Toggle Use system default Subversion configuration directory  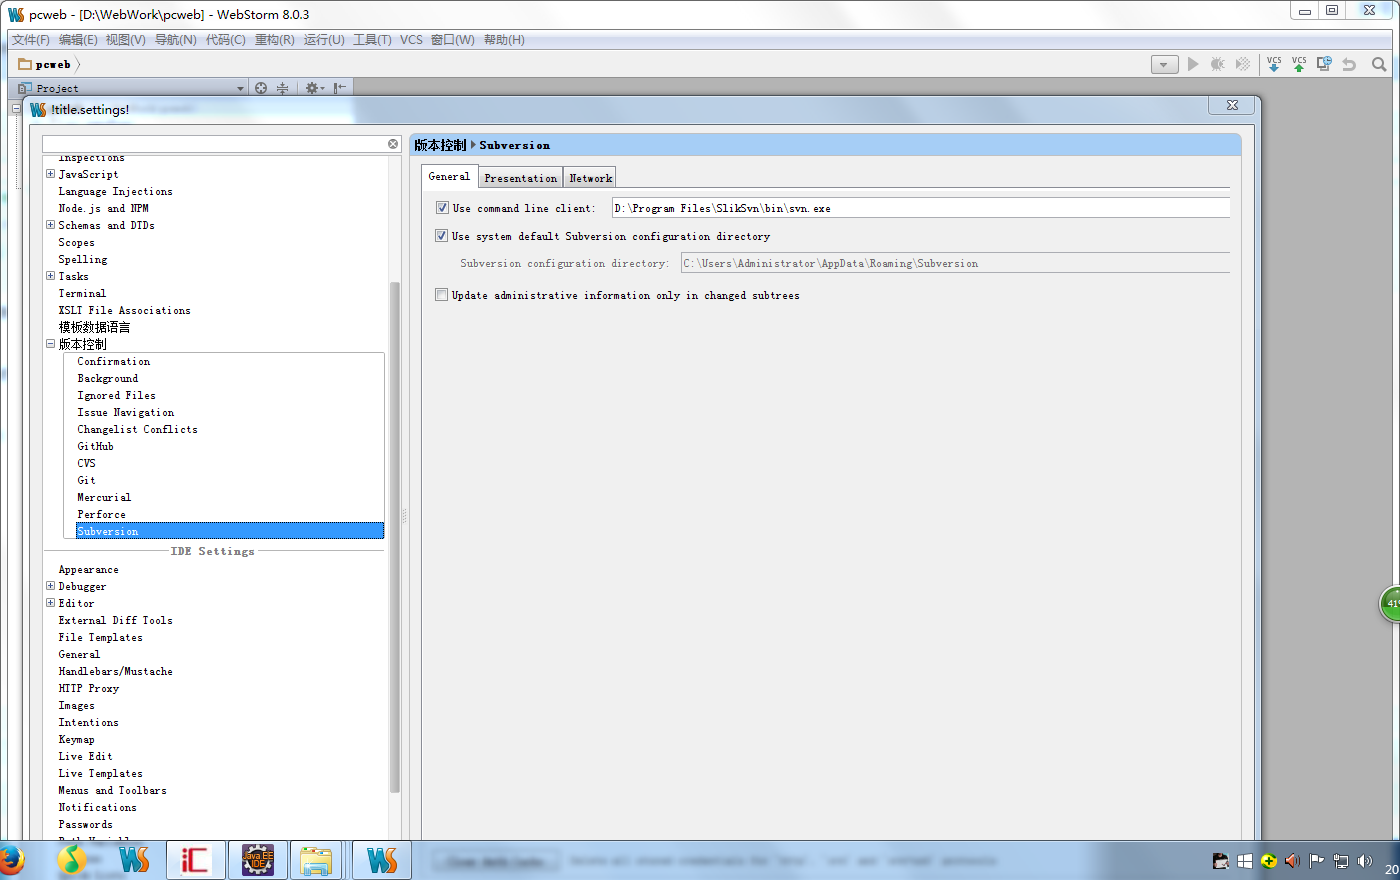click(441, 236)
